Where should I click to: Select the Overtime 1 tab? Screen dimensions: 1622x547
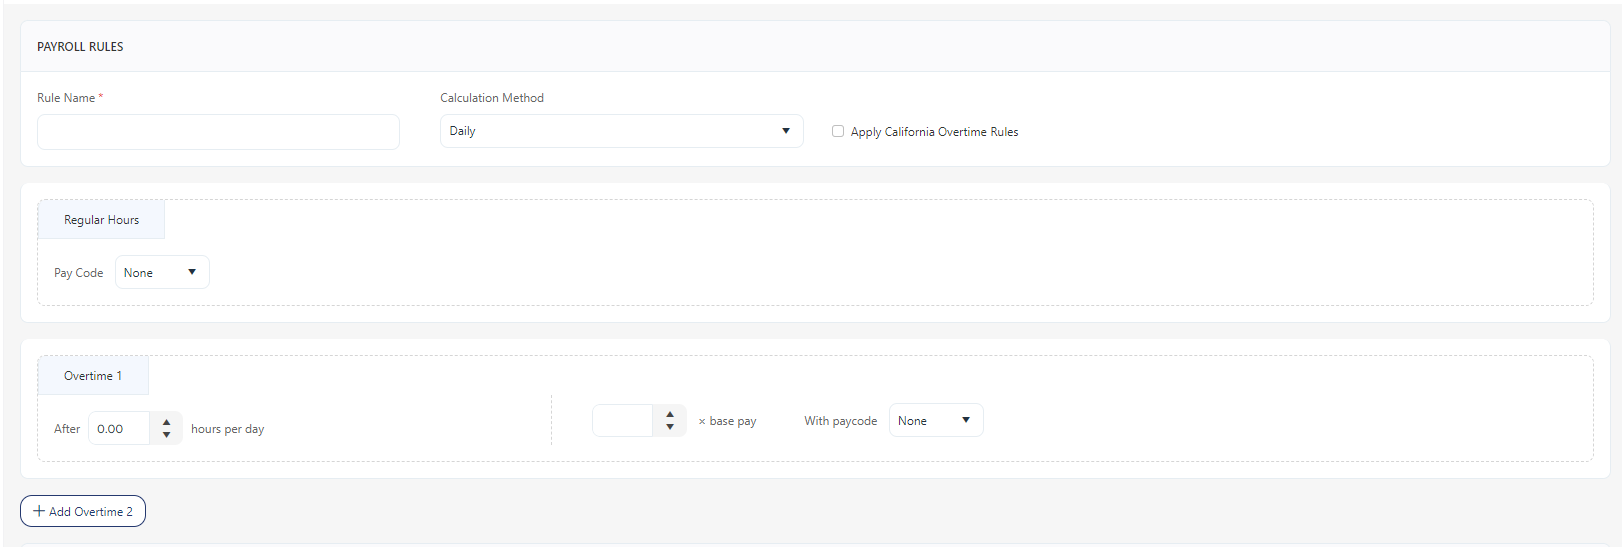[93, 376]
